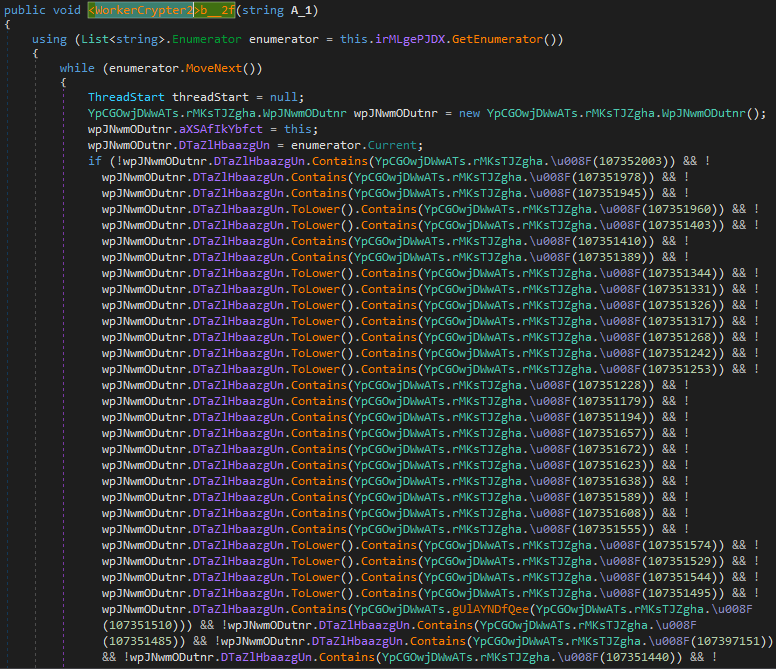Select the number 107397151
This screenshot has height=669, width=776.
pos(728,641)
